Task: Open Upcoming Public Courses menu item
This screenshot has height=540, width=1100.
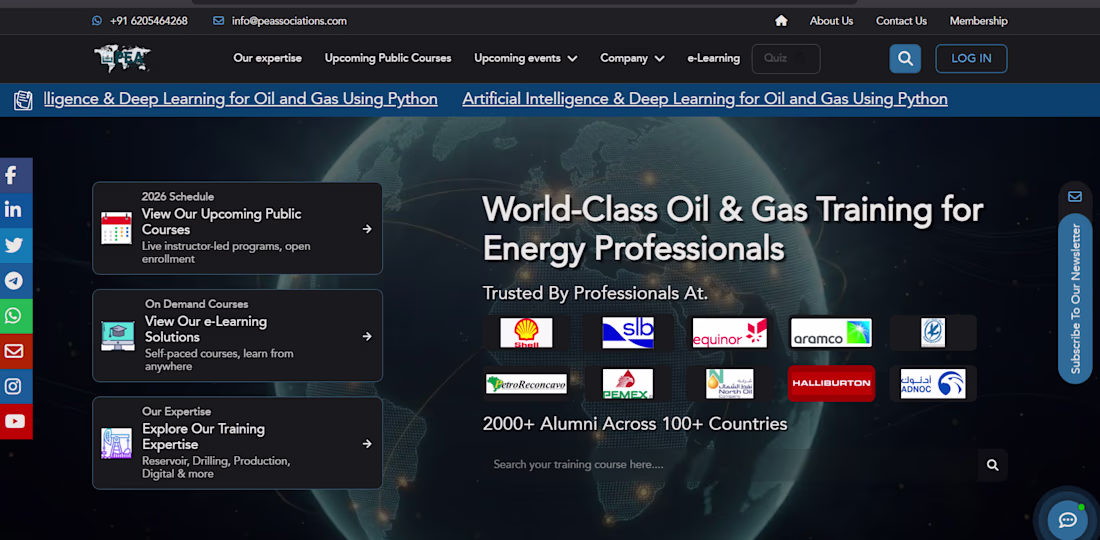Action: pos(388,58)
